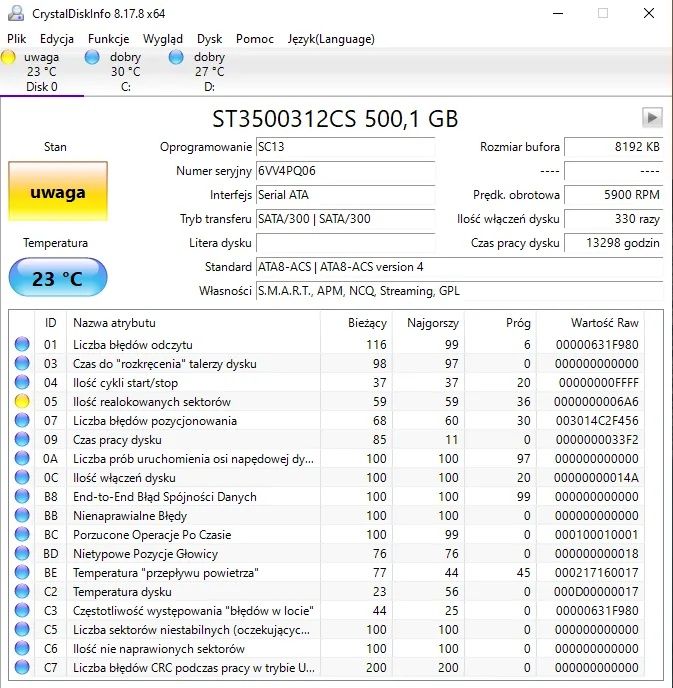
Task: Click the Bieżący column header
Action: [x=356, y=323]
